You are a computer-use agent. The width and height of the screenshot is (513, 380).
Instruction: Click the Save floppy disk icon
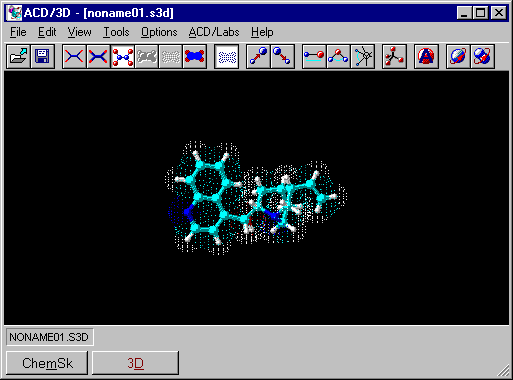43,56
